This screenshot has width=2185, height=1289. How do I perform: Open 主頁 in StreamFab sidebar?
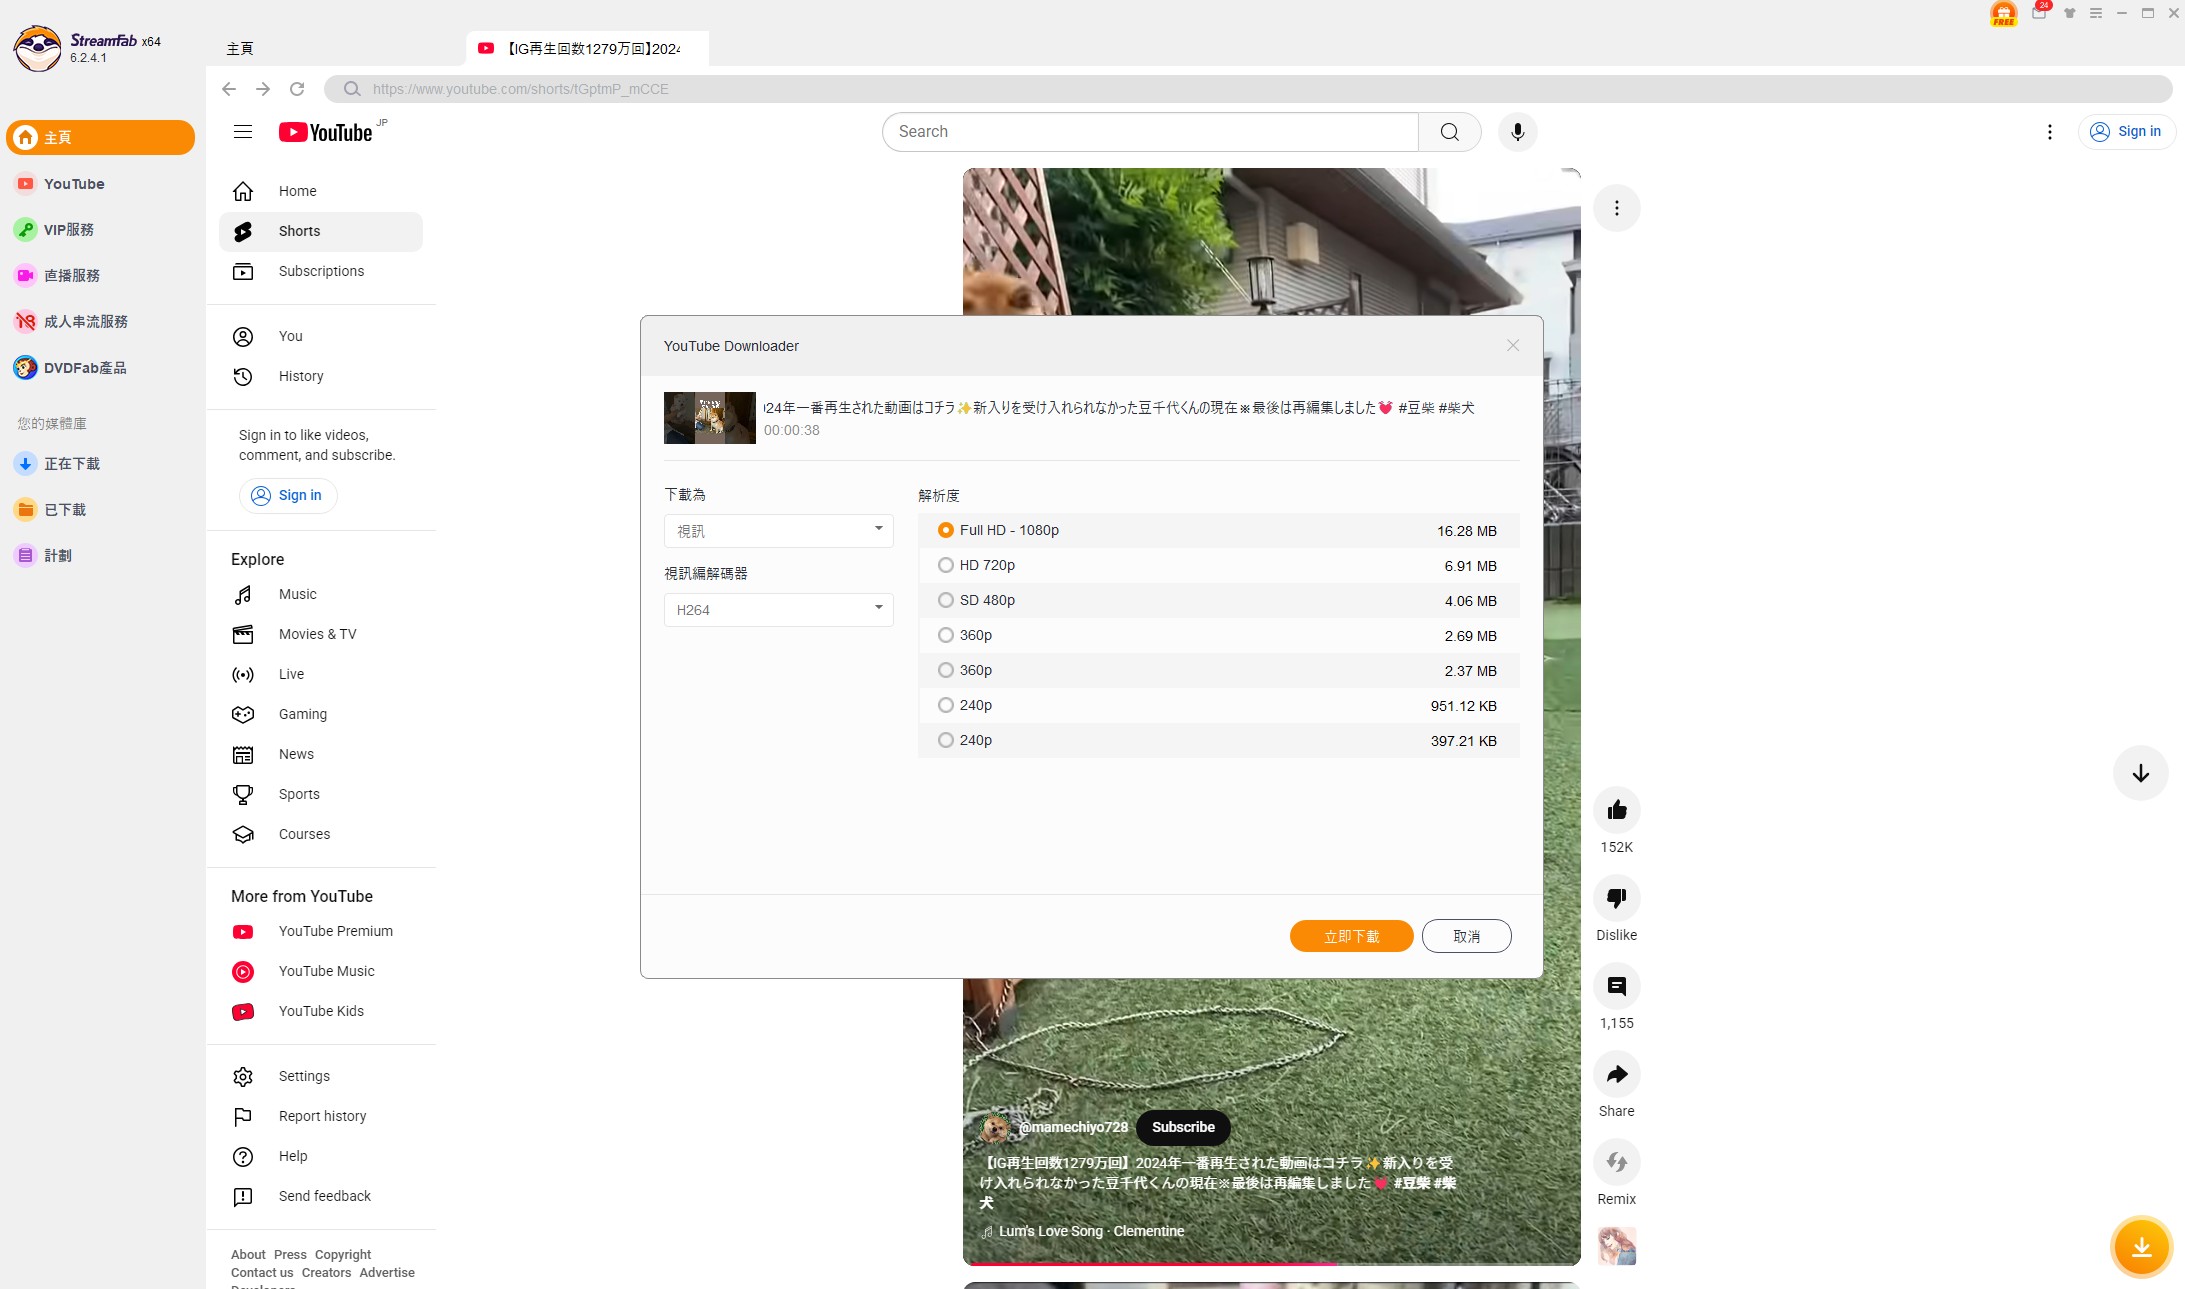coord(100,138)
